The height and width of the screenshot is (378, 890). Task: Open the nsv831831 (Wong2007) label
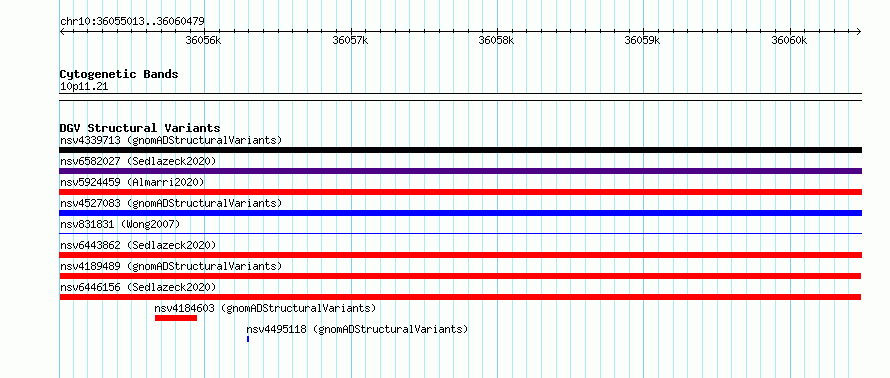coord(120,224)
